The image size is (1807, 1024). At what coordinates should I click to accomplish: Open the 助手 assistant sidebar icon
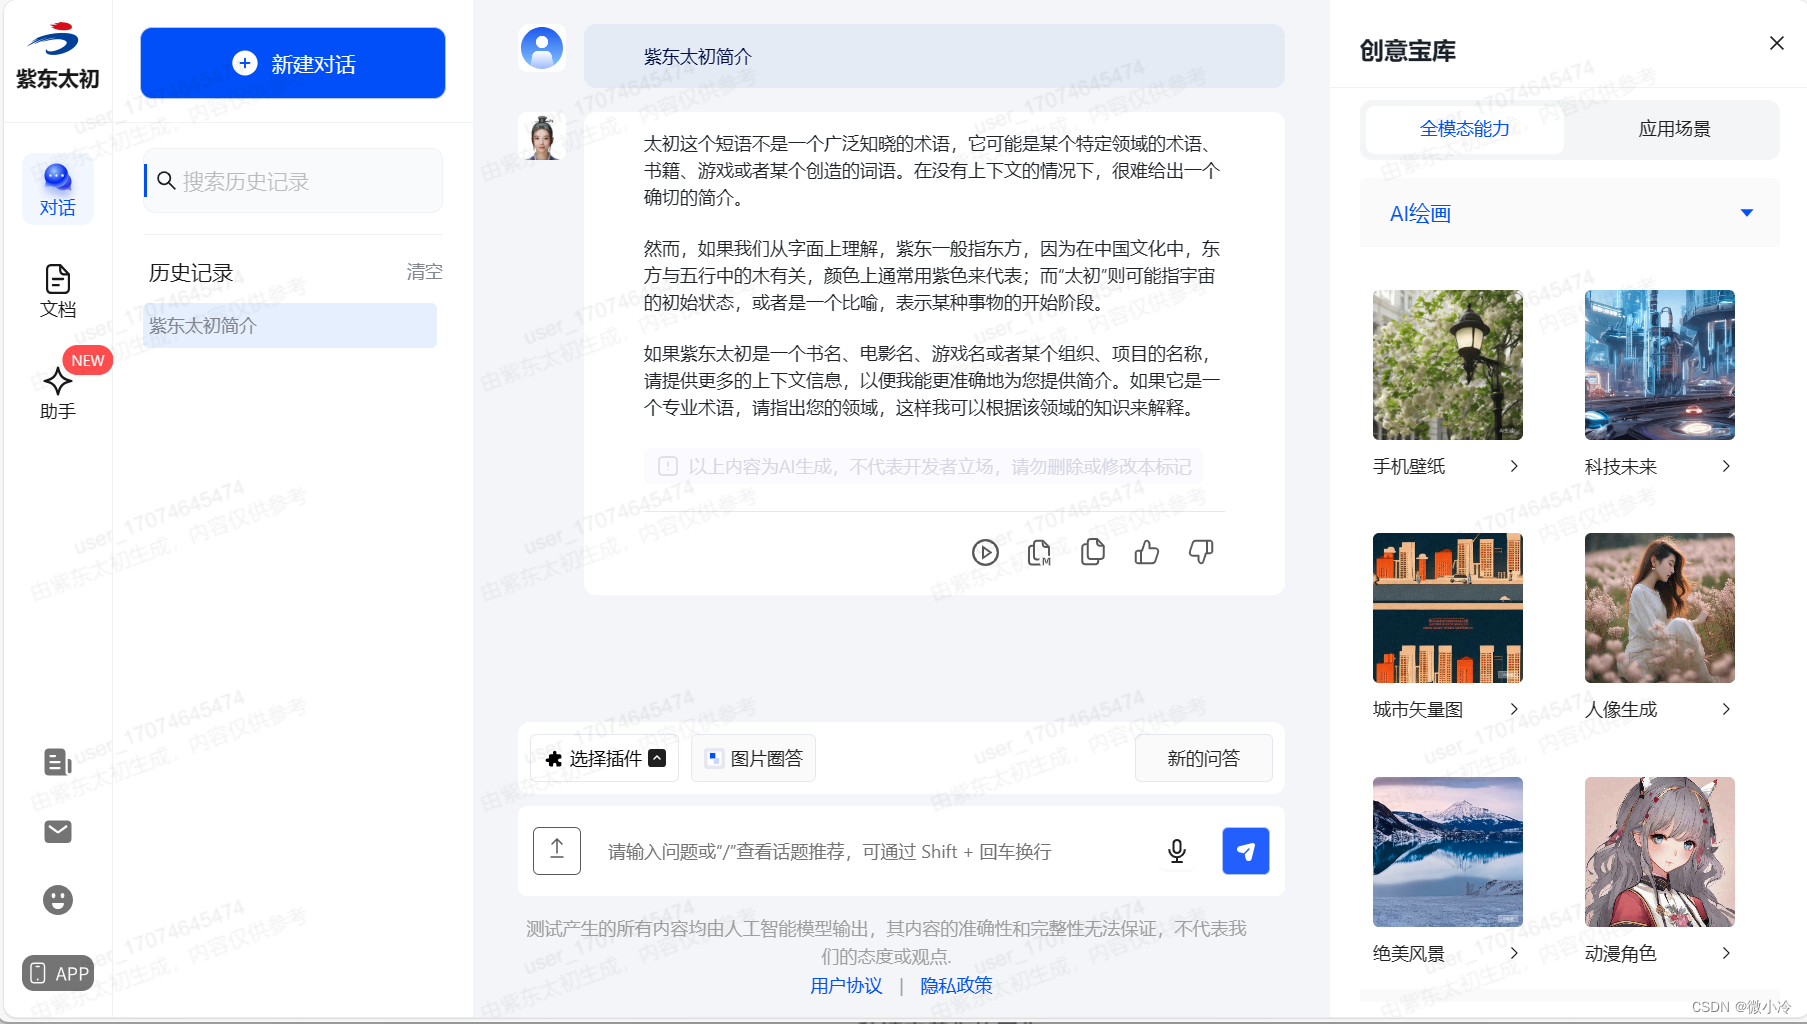coord(58,393)
